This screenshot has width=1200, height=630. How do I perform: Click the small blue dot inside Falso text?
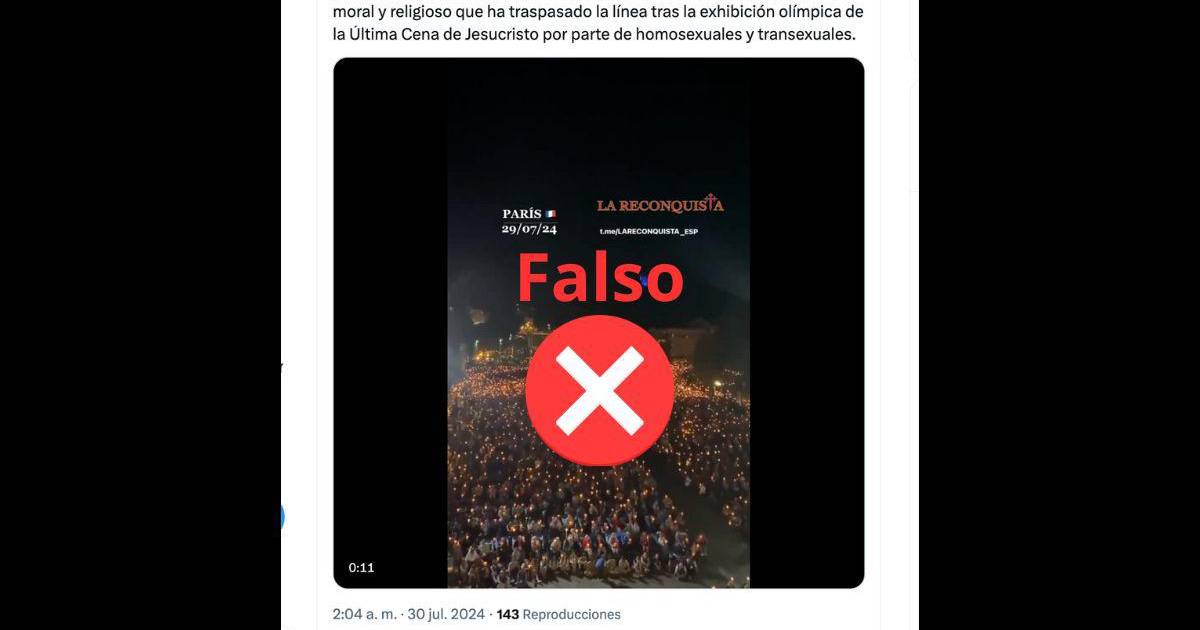coord(645,280)
